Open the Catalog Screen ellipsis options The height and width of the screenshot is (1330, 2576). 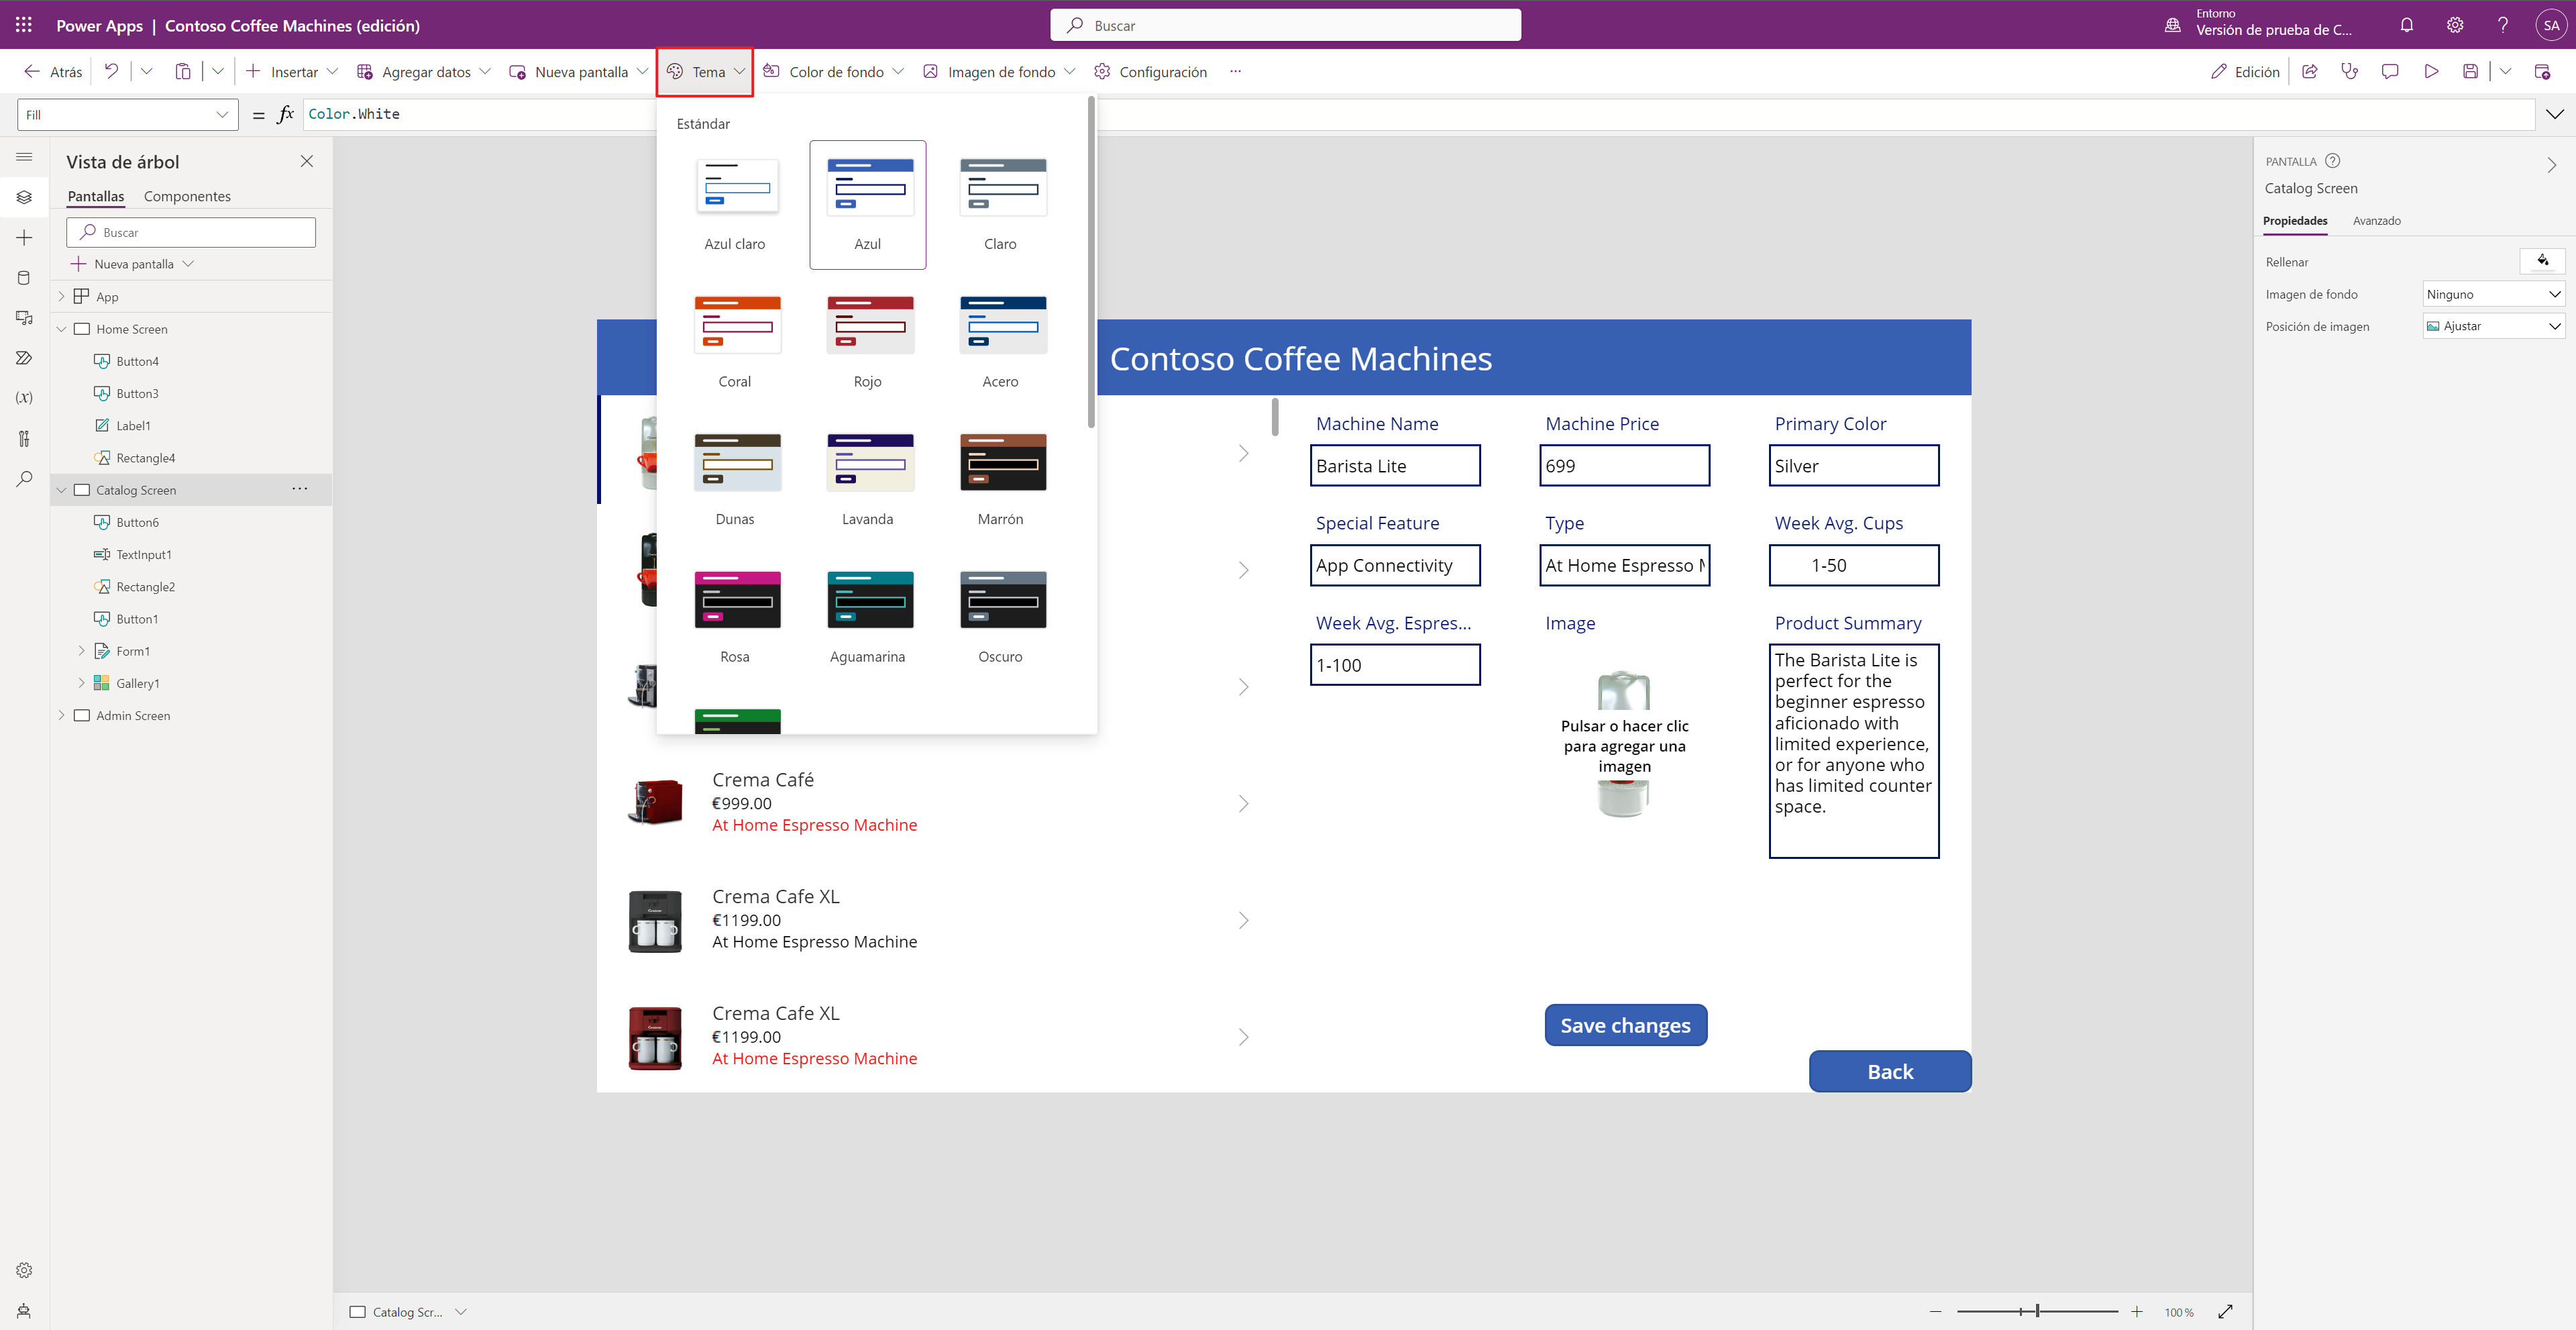click(299, 489)
